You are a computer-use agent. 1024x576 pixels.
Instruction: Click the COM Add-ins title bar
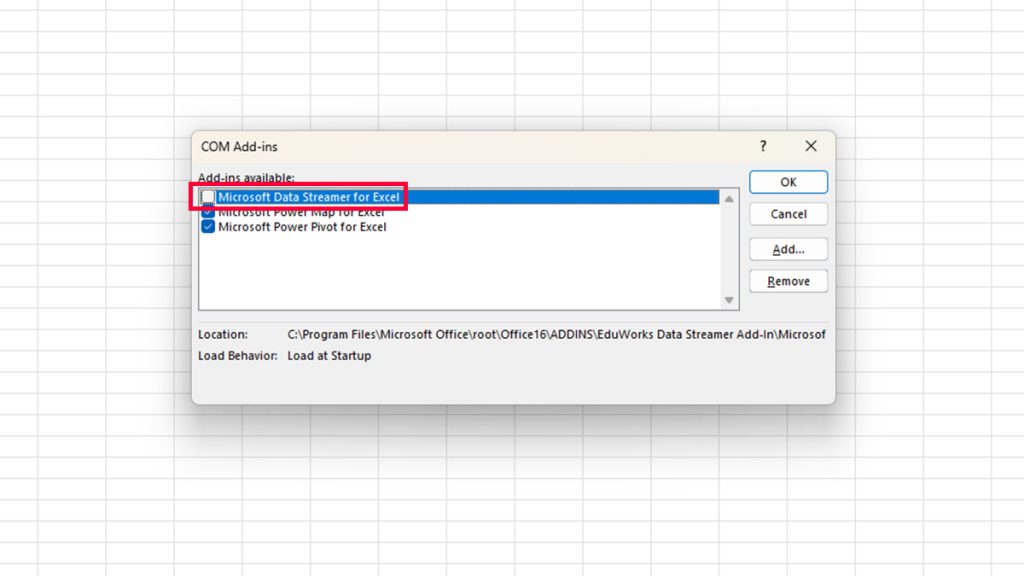(x=450, y=146)
